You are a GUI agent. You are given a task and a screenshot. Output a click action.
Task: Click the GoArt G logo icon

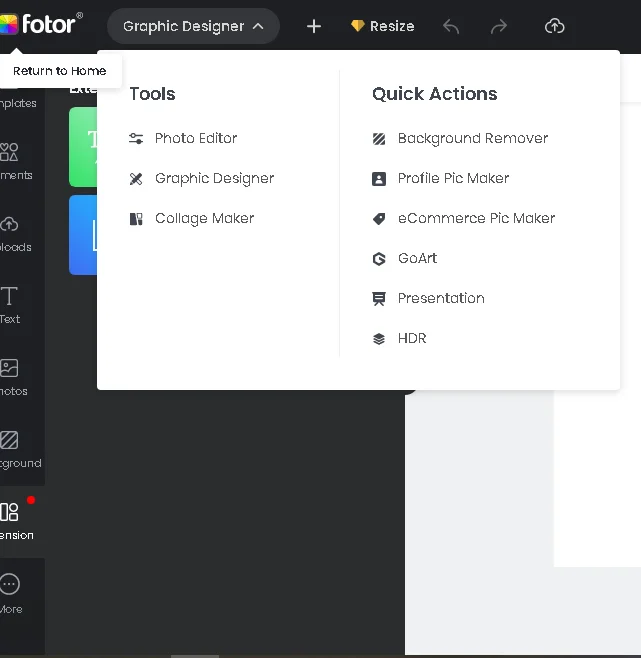379,259
